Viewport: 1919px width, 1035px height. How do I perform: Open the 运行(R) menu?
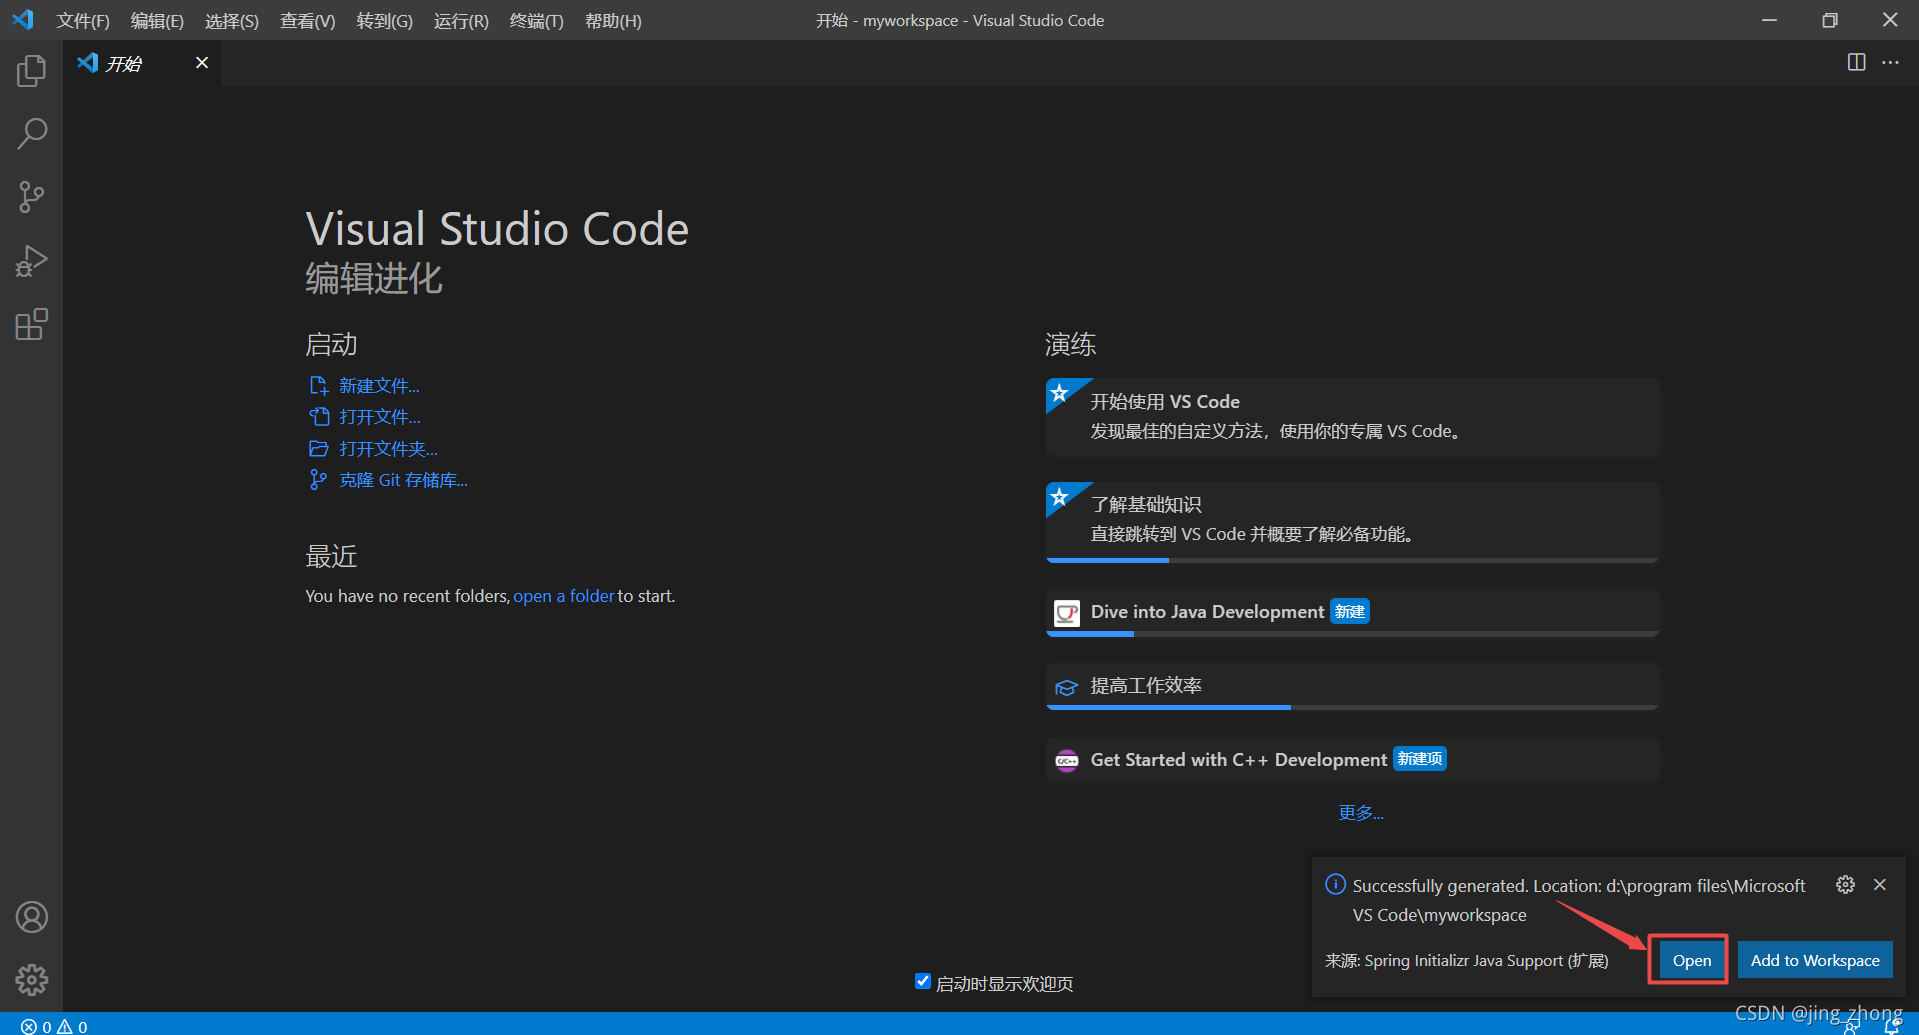pyautogui.click(x=461, y=20)
